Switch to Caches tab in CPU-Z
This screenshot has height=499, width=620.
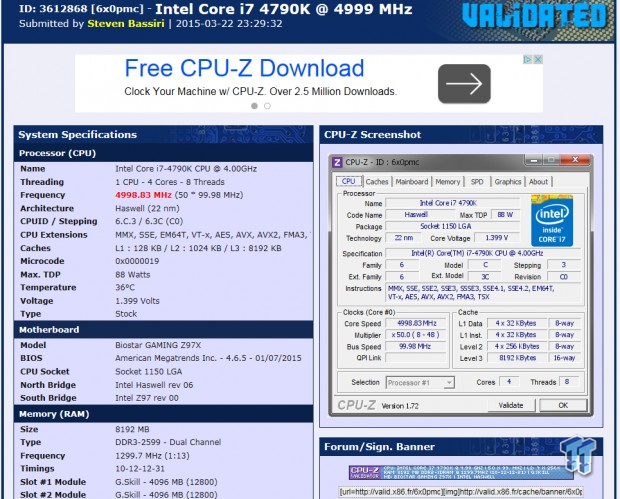pos(377,182)
